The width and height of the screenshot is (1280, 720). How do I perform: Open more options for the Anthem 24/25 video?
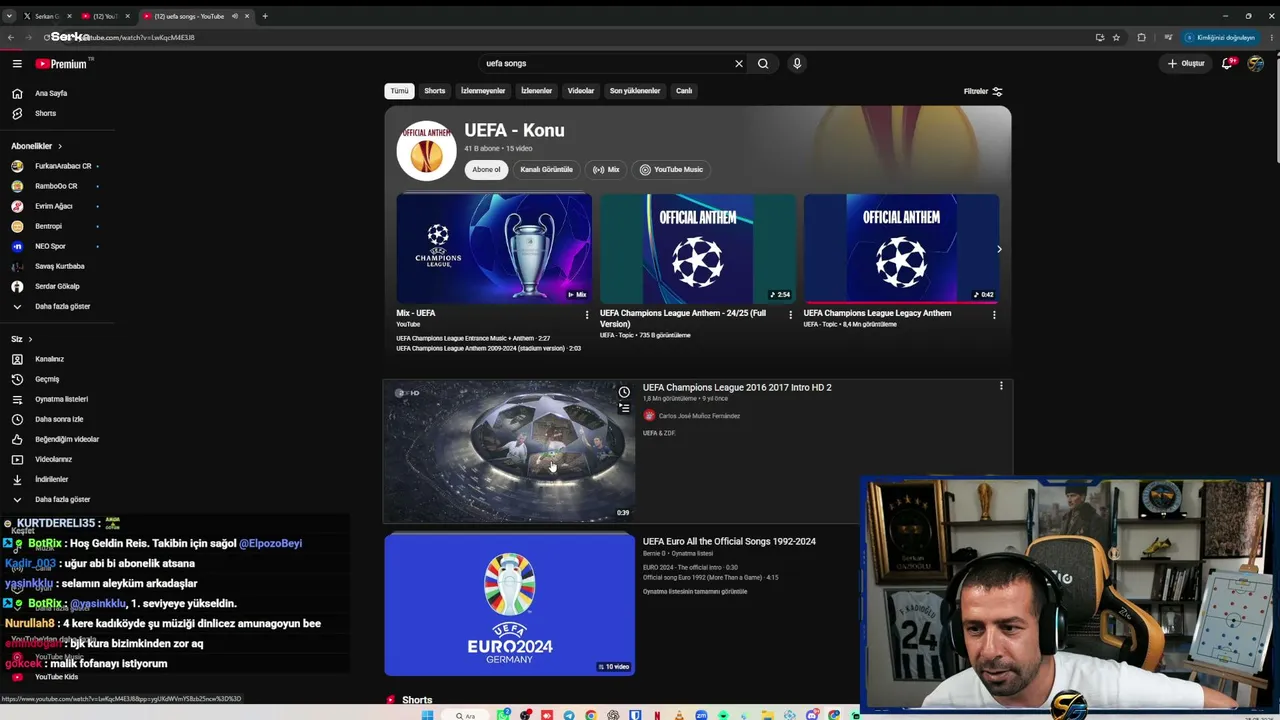coord(790,314)
